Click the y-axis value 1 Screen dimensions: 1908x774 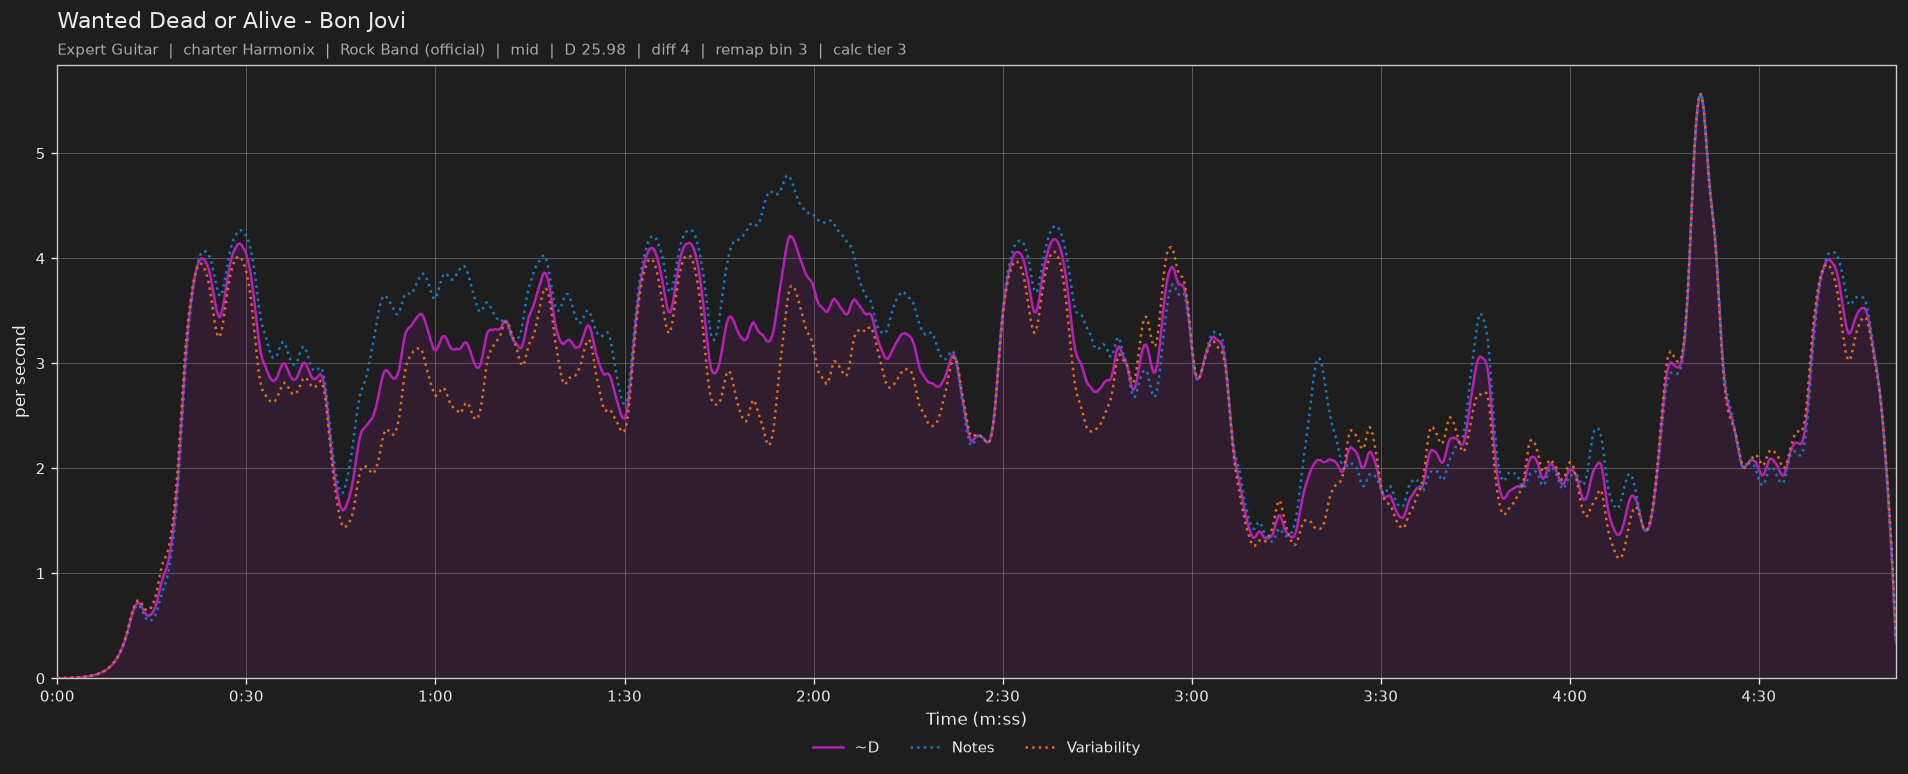pyautogui.click(x=42, y=574)
